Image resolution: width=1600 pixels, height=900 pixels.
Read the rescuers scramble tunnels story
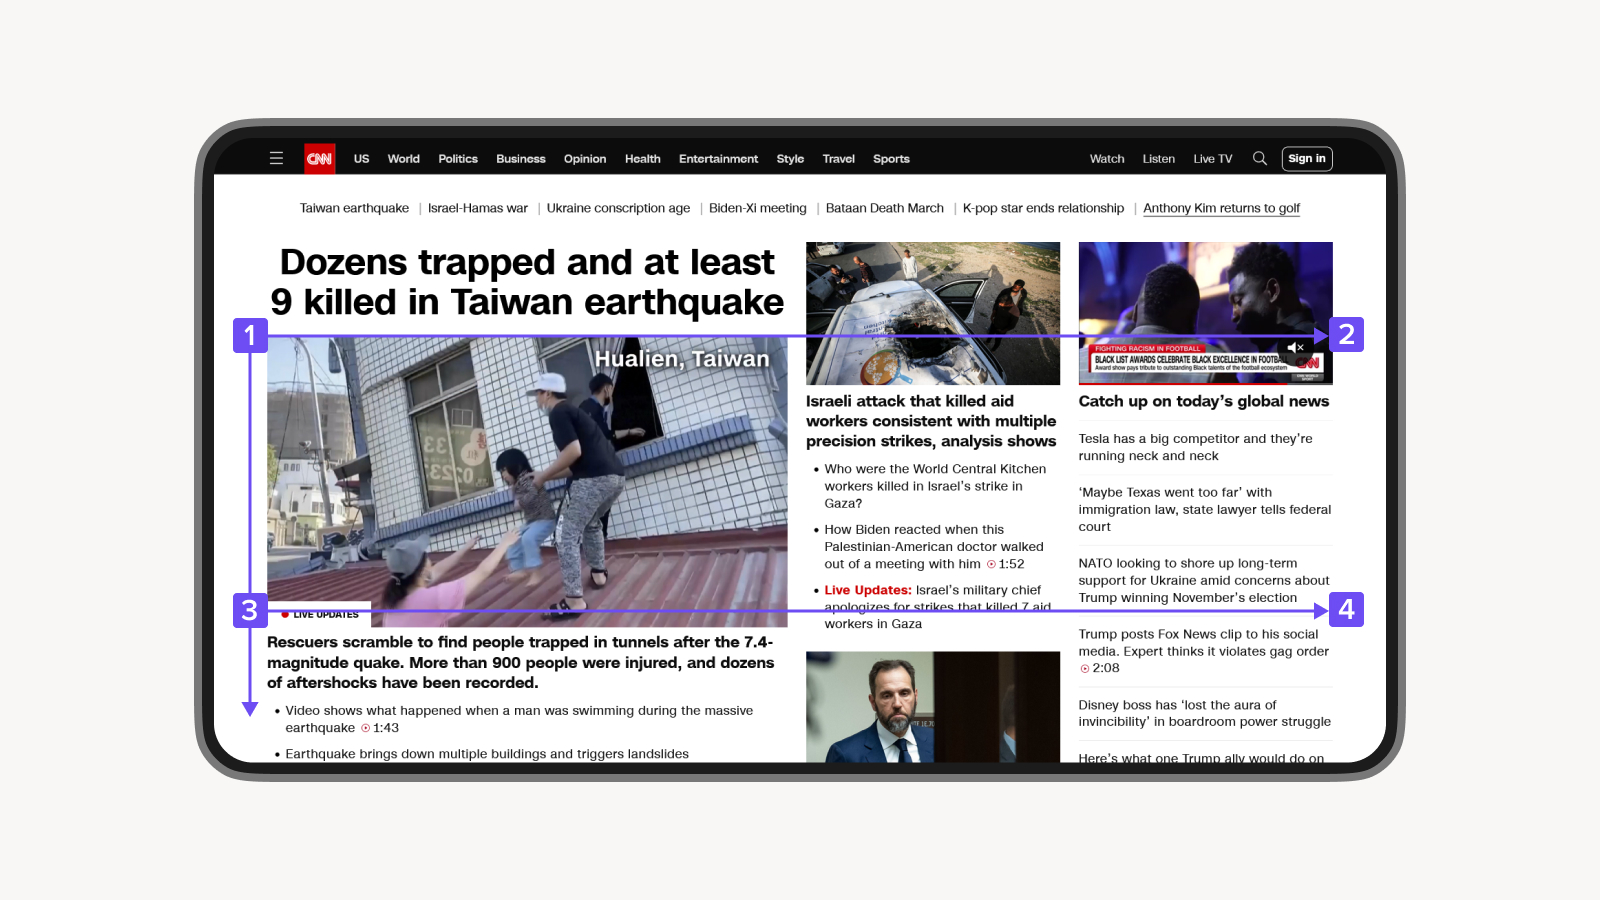(x=520, y=662)
